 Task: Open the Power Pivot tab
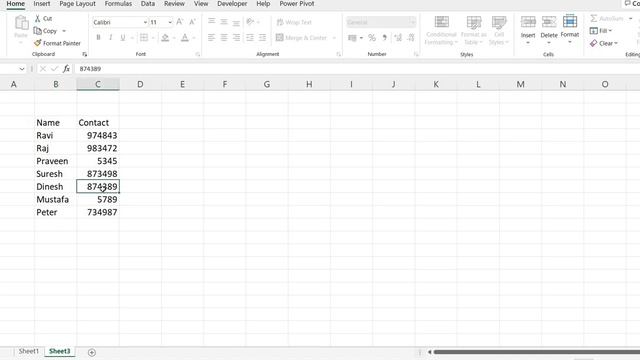[x=297, y=4]
